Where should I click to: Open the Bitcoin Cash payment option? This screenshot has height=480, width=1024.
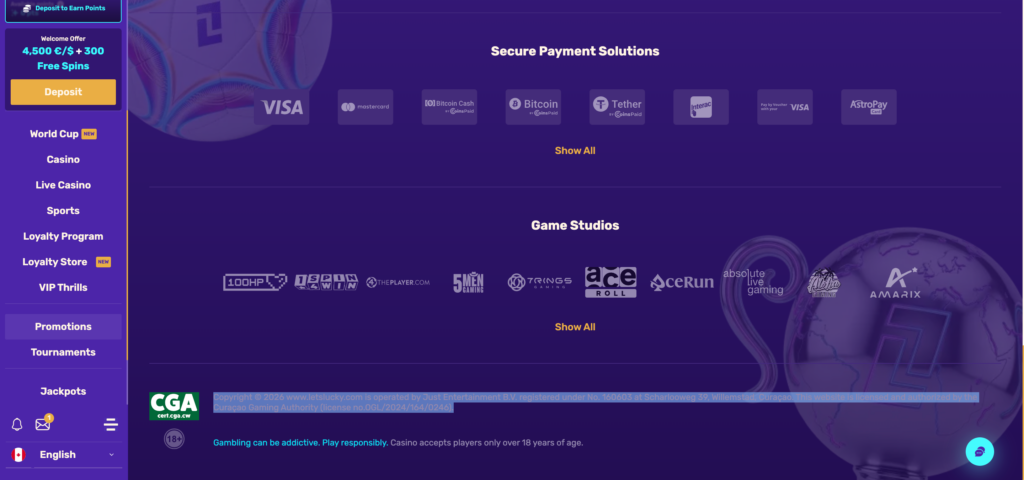click(449, 107)
